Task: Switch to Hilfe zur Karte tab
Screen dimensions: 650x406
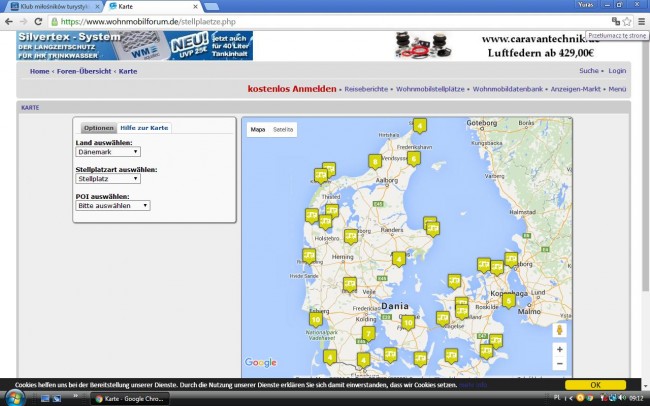Action: 144,128
